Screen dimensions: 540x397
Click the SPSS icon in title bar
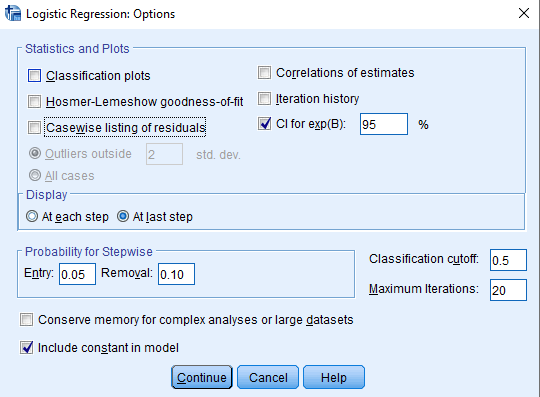pos(13,14)
